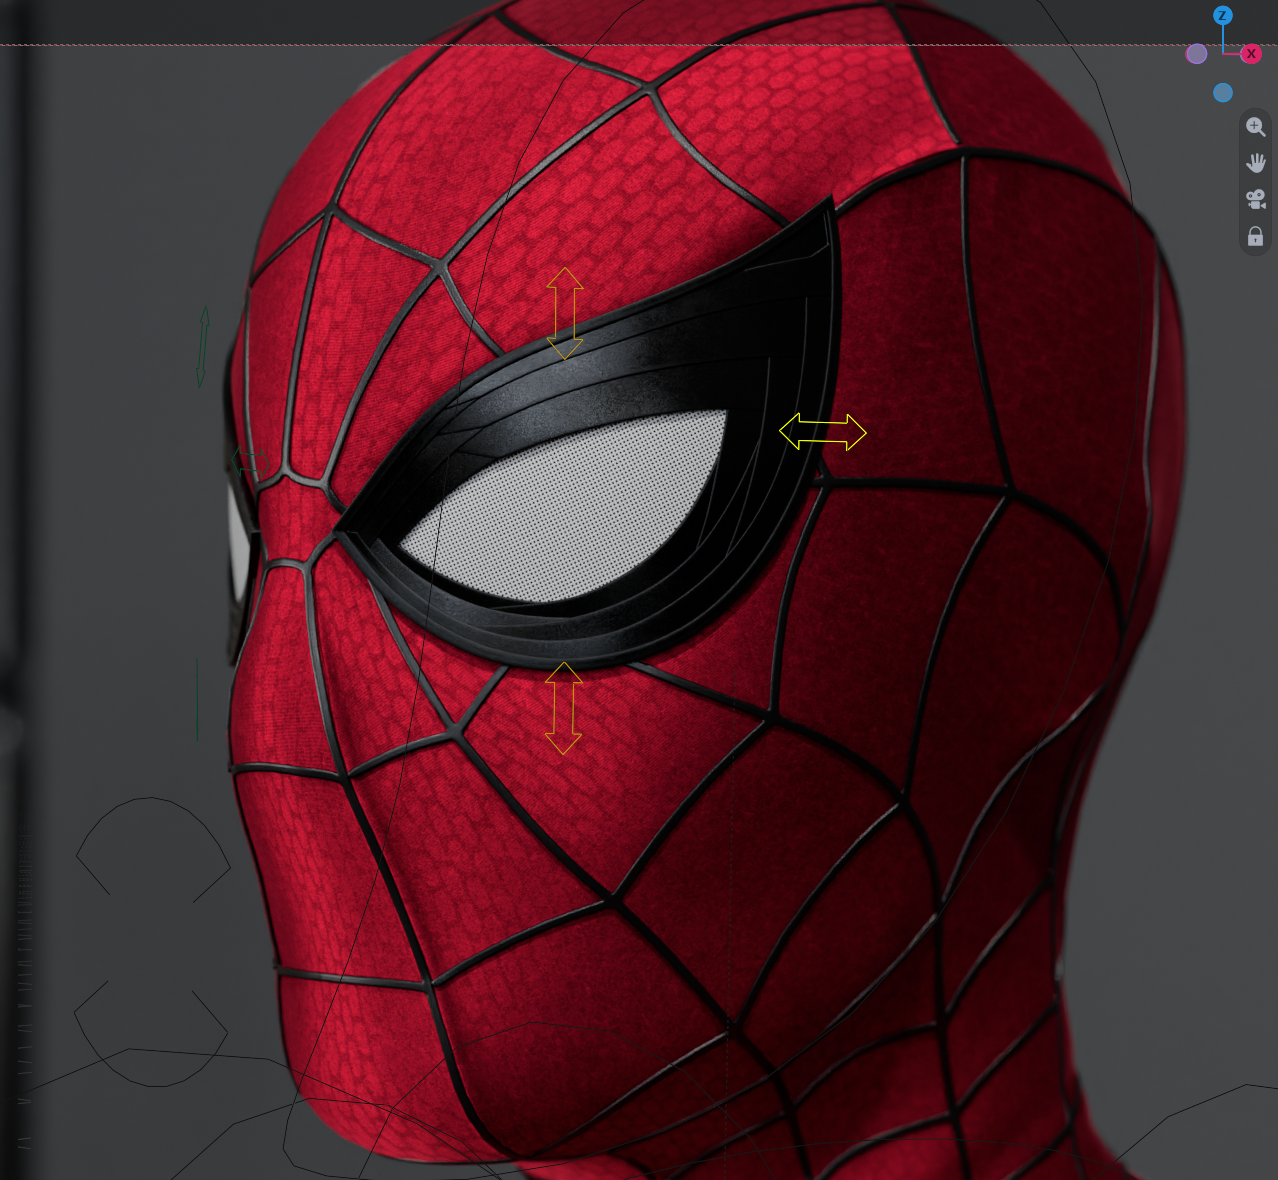This screenshot has height=1180, width=1278.
Task: Toggle camera view with the camera icon
Action: click(1256, 199)
